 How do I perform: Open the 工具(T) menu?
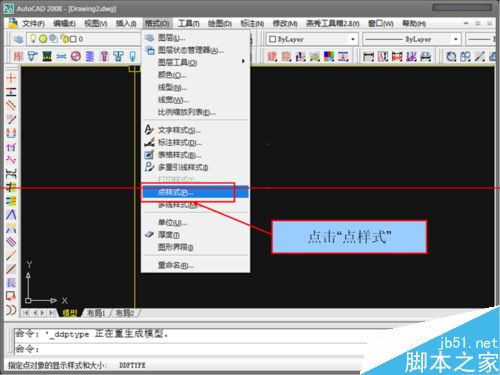coord(188,24)
